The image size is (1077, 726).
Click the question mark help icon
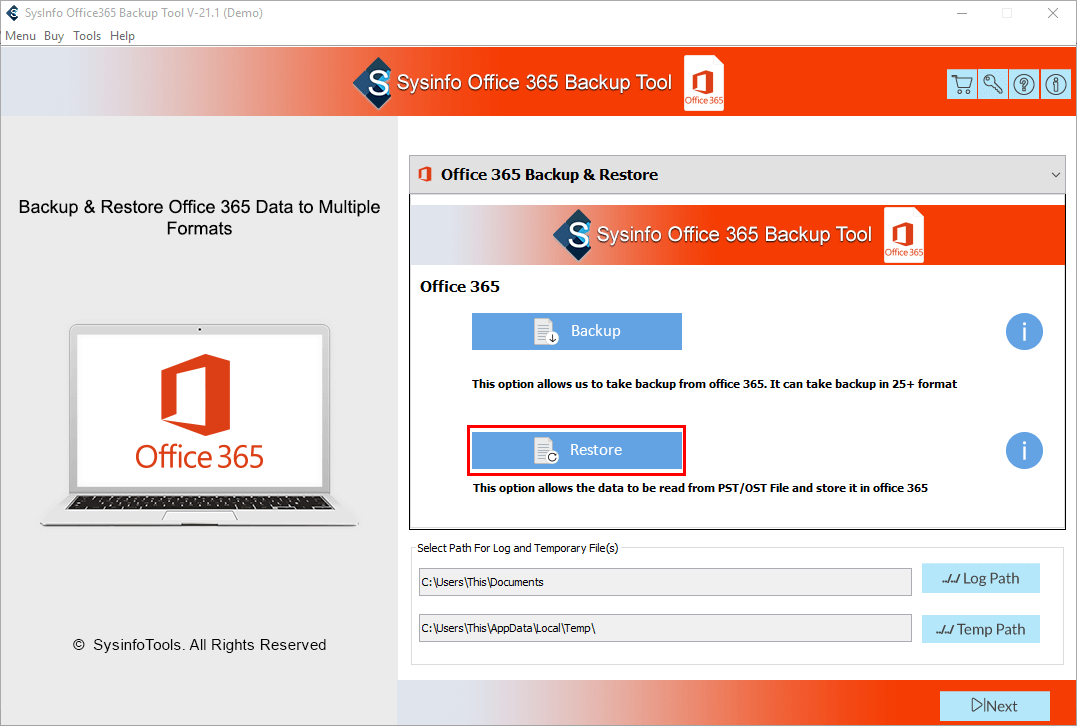[1024, 84]
